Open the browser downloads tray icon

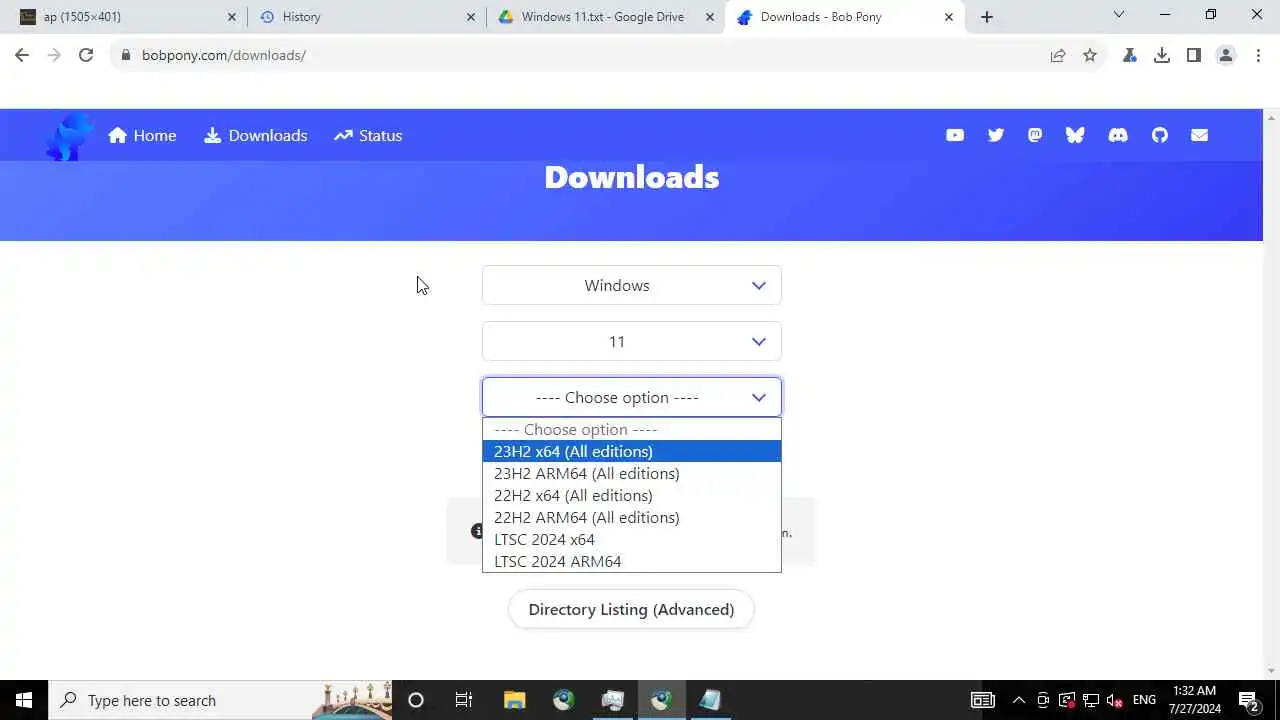coord(1162,55)
